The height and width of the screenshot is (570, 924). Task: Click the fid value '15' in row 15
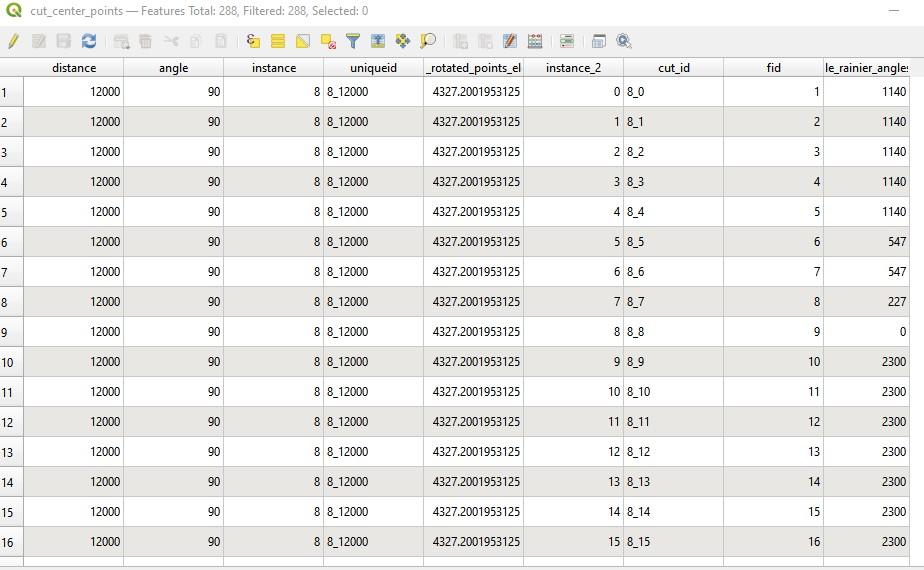[814, 512]
